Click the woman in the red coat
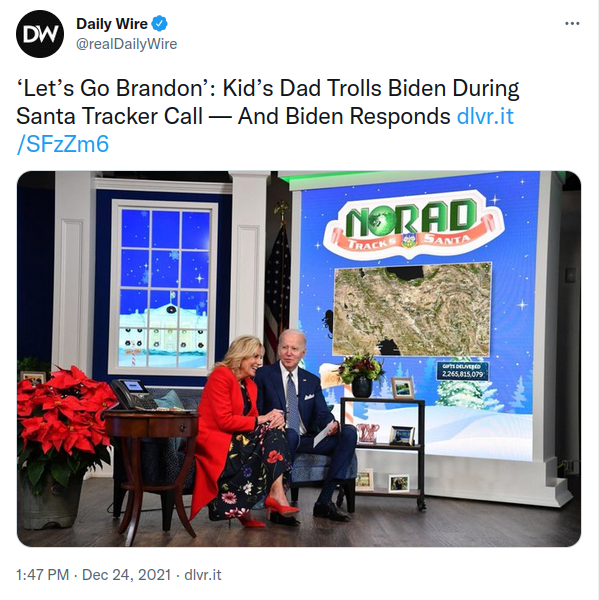This screenshot has width=599, height=600. click(242, 431)
